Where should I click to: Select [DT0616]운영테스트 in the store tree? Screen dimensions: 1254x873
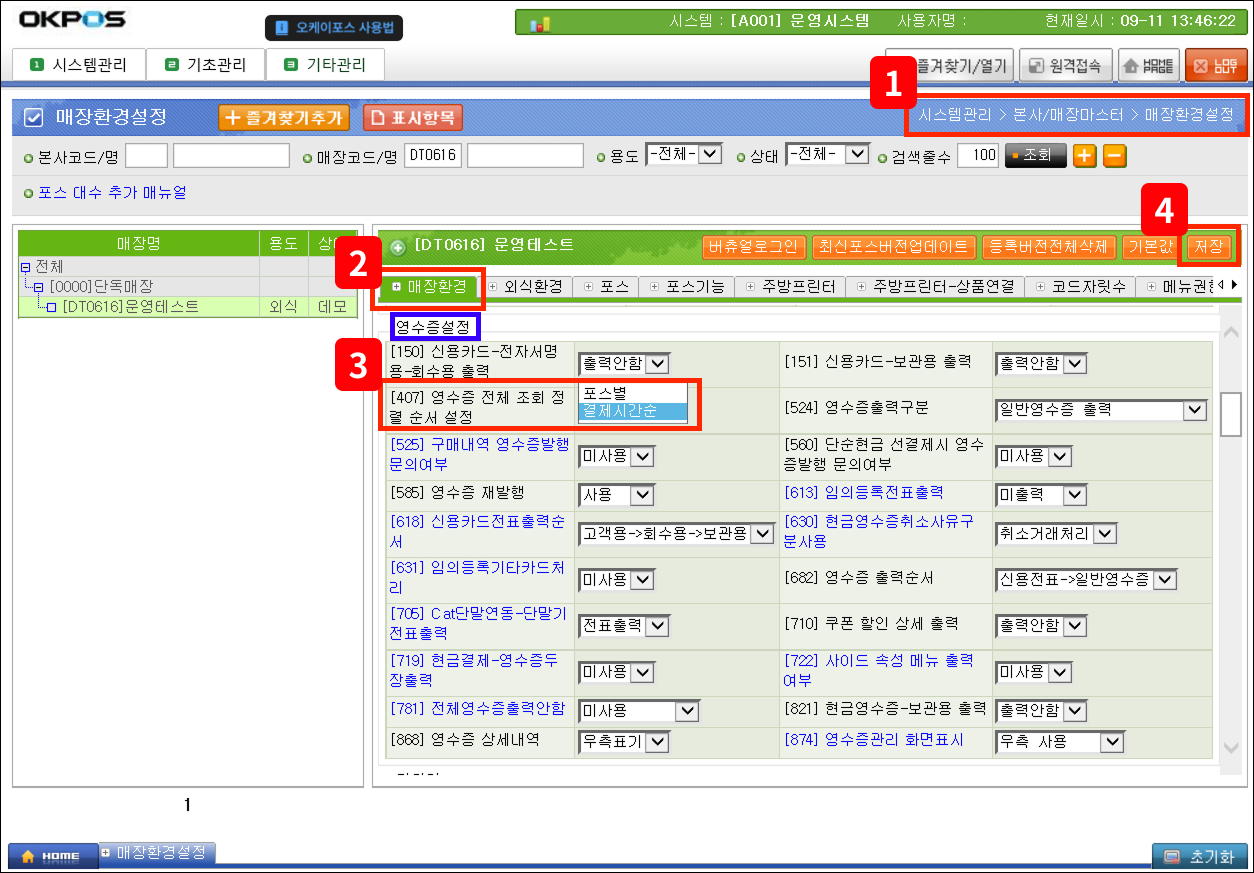coord(130,307)
